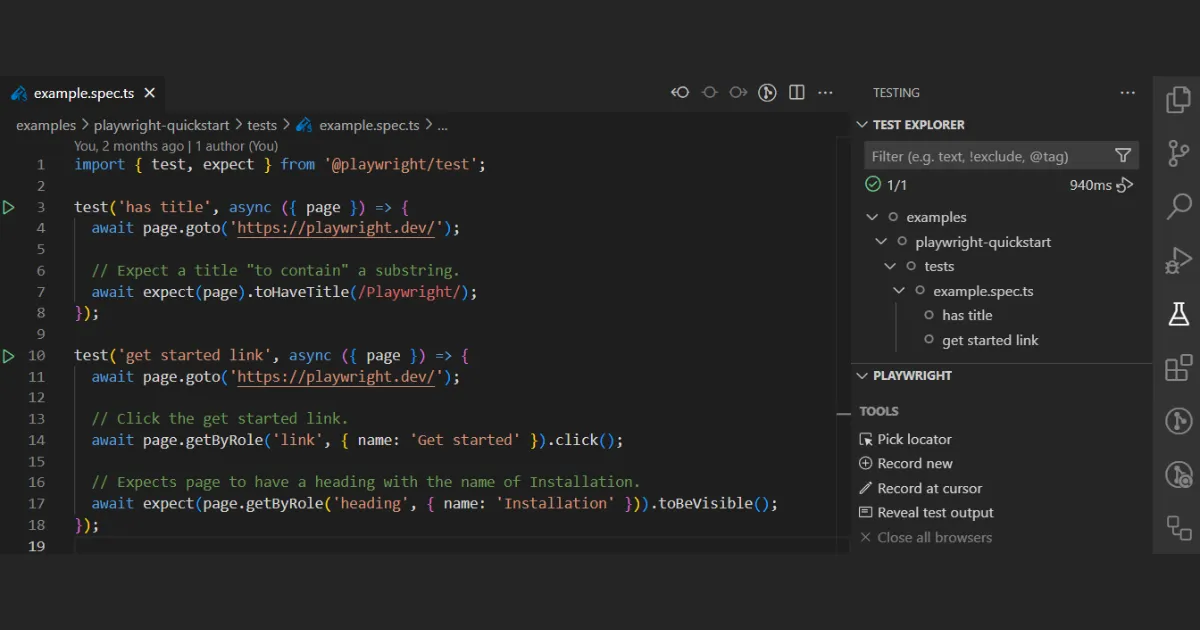This screenshot has height=630, width=1200.
Task: Open Source Control view in activity bar
Action: (x=1179, y=153)
